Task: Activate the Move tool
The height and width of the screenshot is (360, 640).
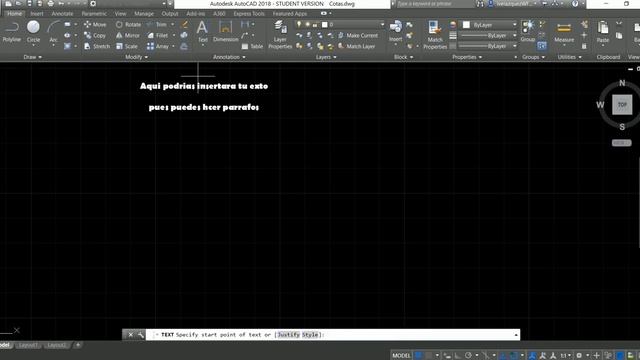Action: [95, 24]
